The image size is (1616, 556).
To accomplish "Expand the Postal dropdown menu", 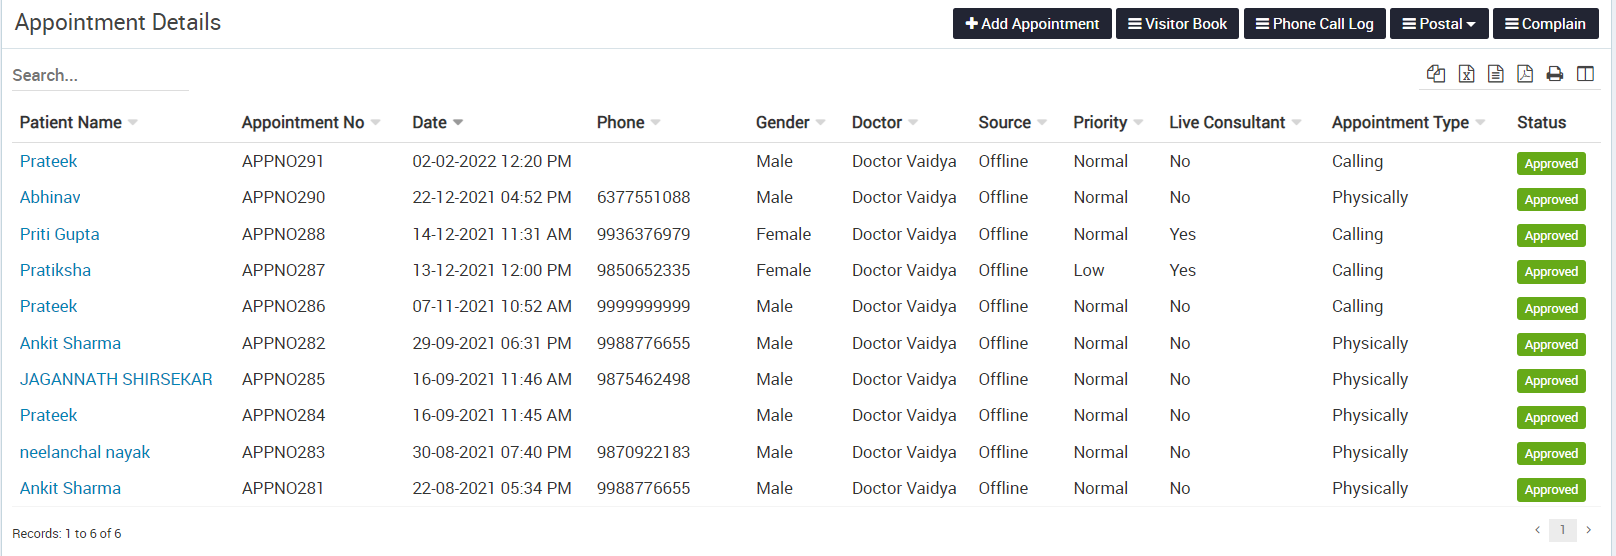I will (x=1439, y=24).
